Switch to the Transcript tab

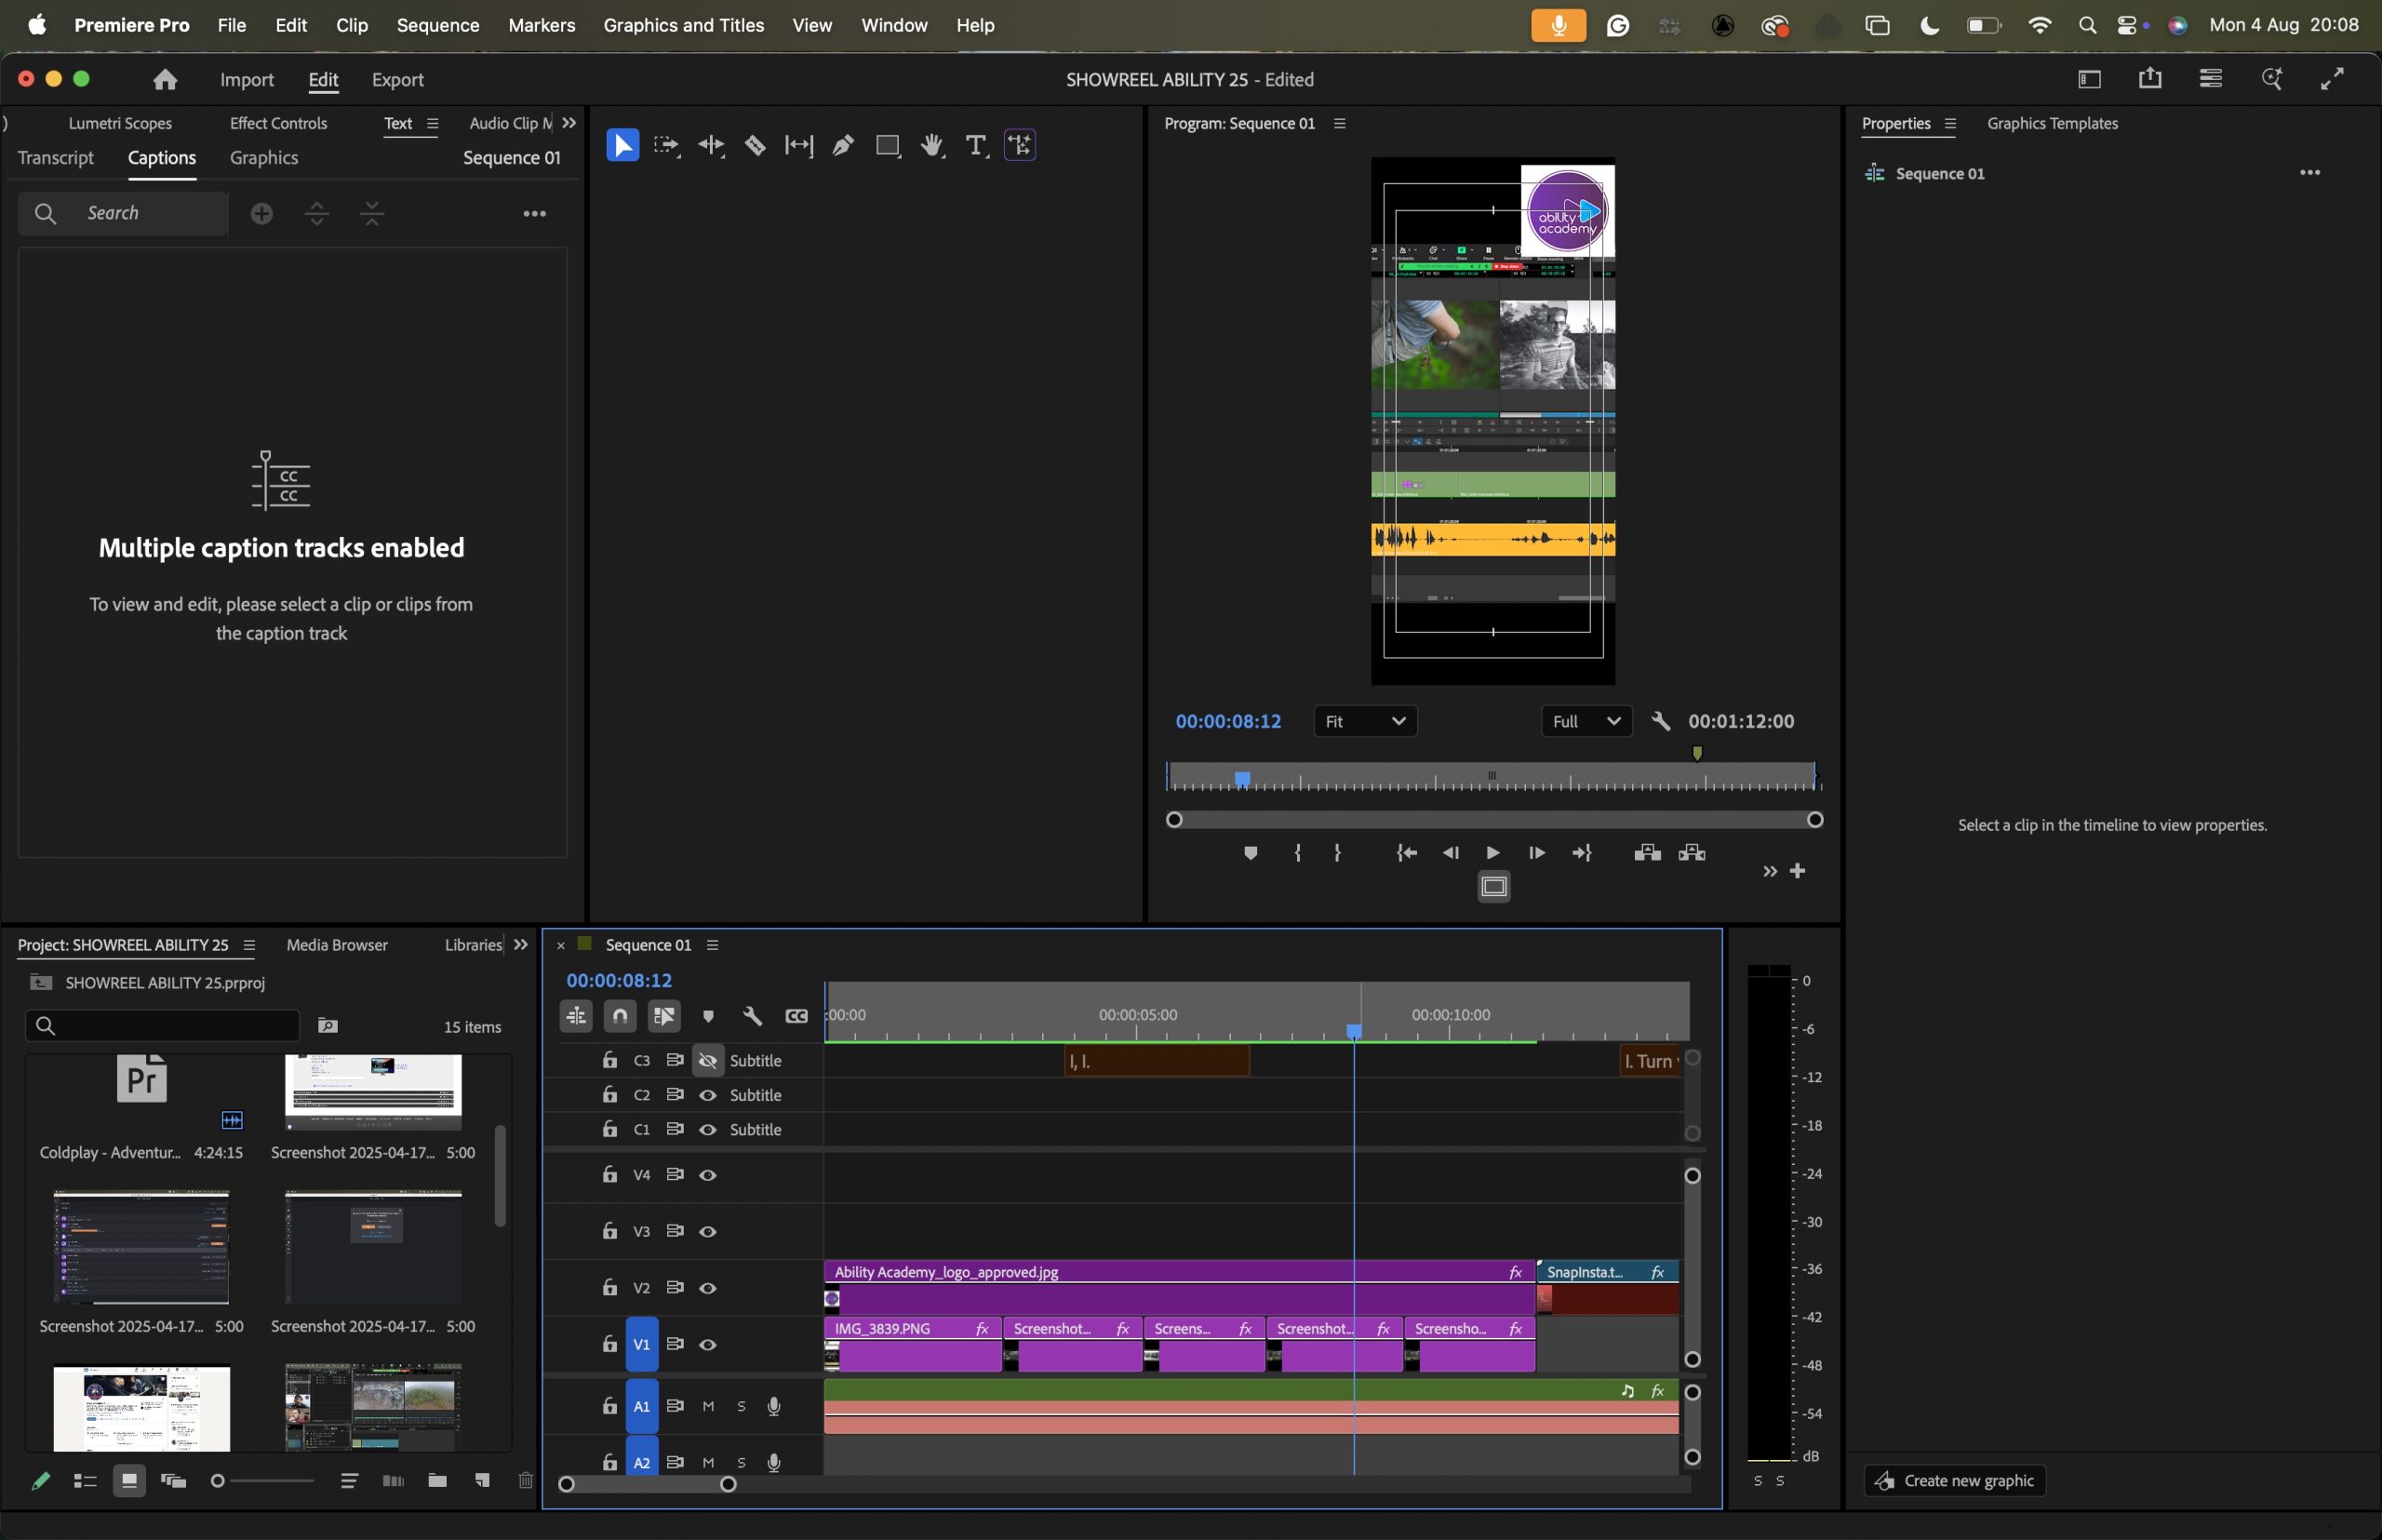[x=56, y=158]
